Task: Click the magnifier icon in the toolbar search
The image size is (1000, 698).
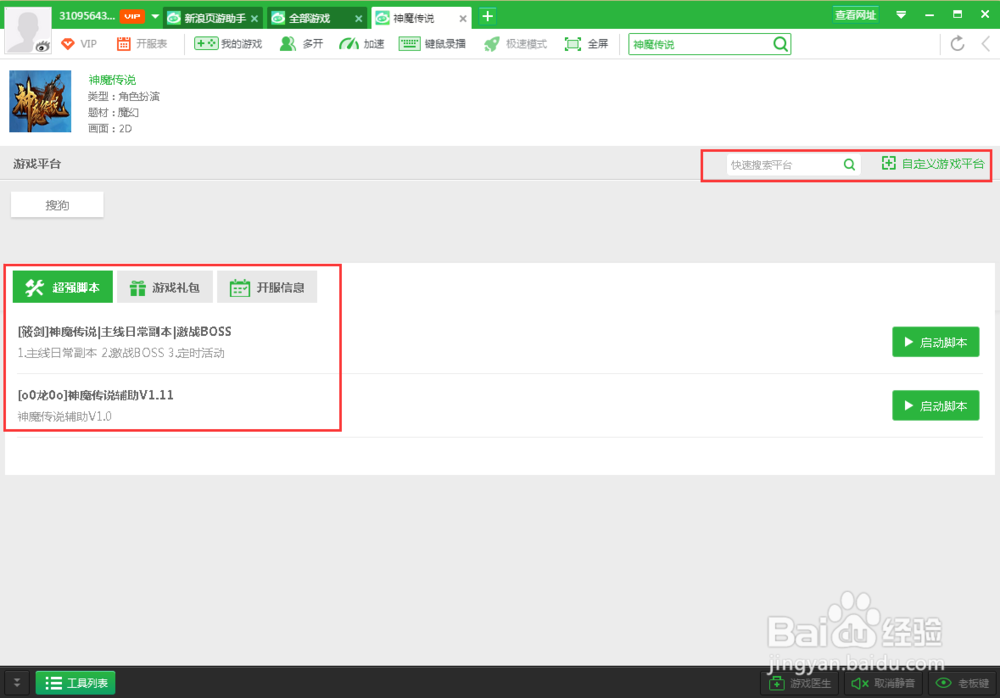Action: [x=780, y=44]
